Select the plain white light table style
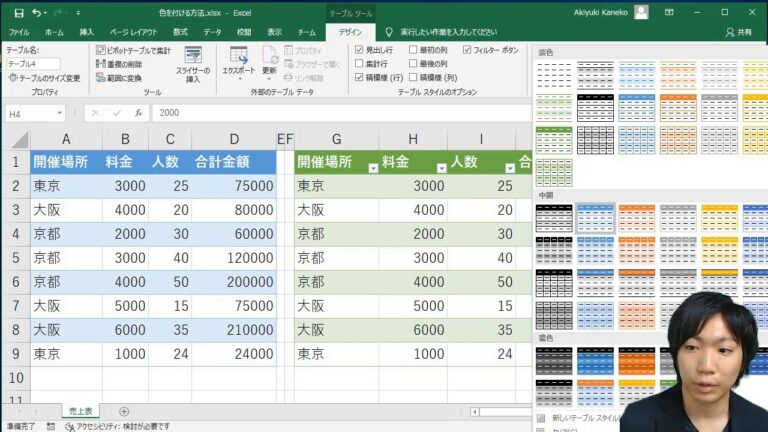 [554, 75]
